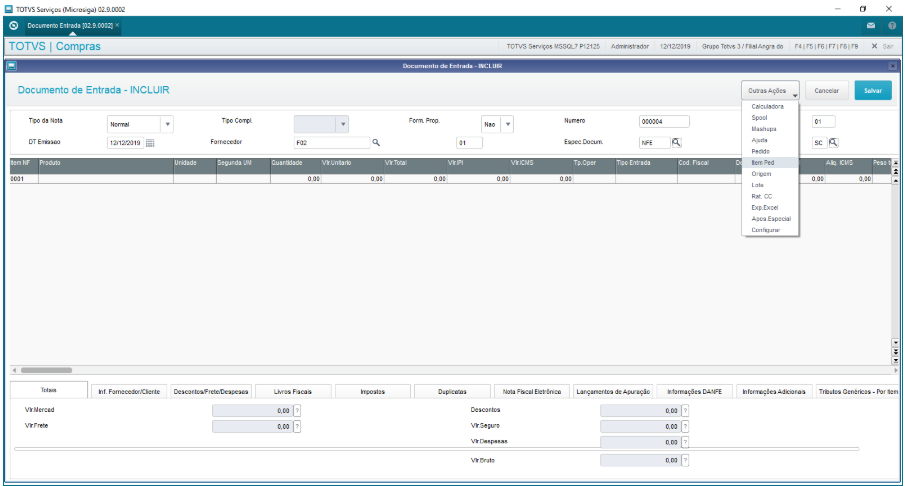Open the Informações DANFE tab
The image size is (905, 486).
[x=694, y=392]
